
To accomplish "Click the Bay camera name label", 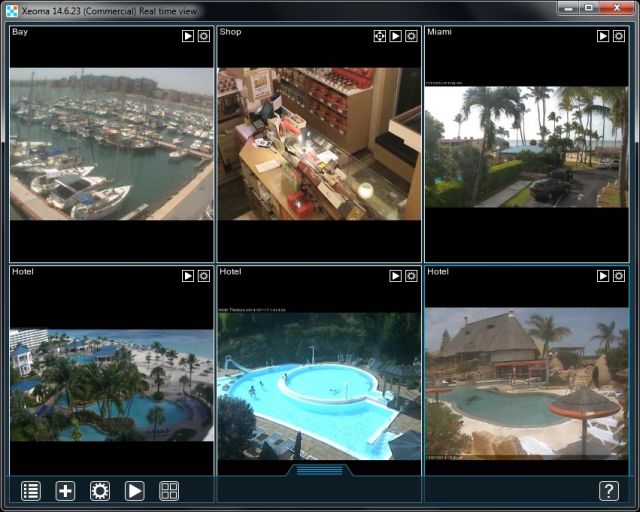I will [20, 32].
